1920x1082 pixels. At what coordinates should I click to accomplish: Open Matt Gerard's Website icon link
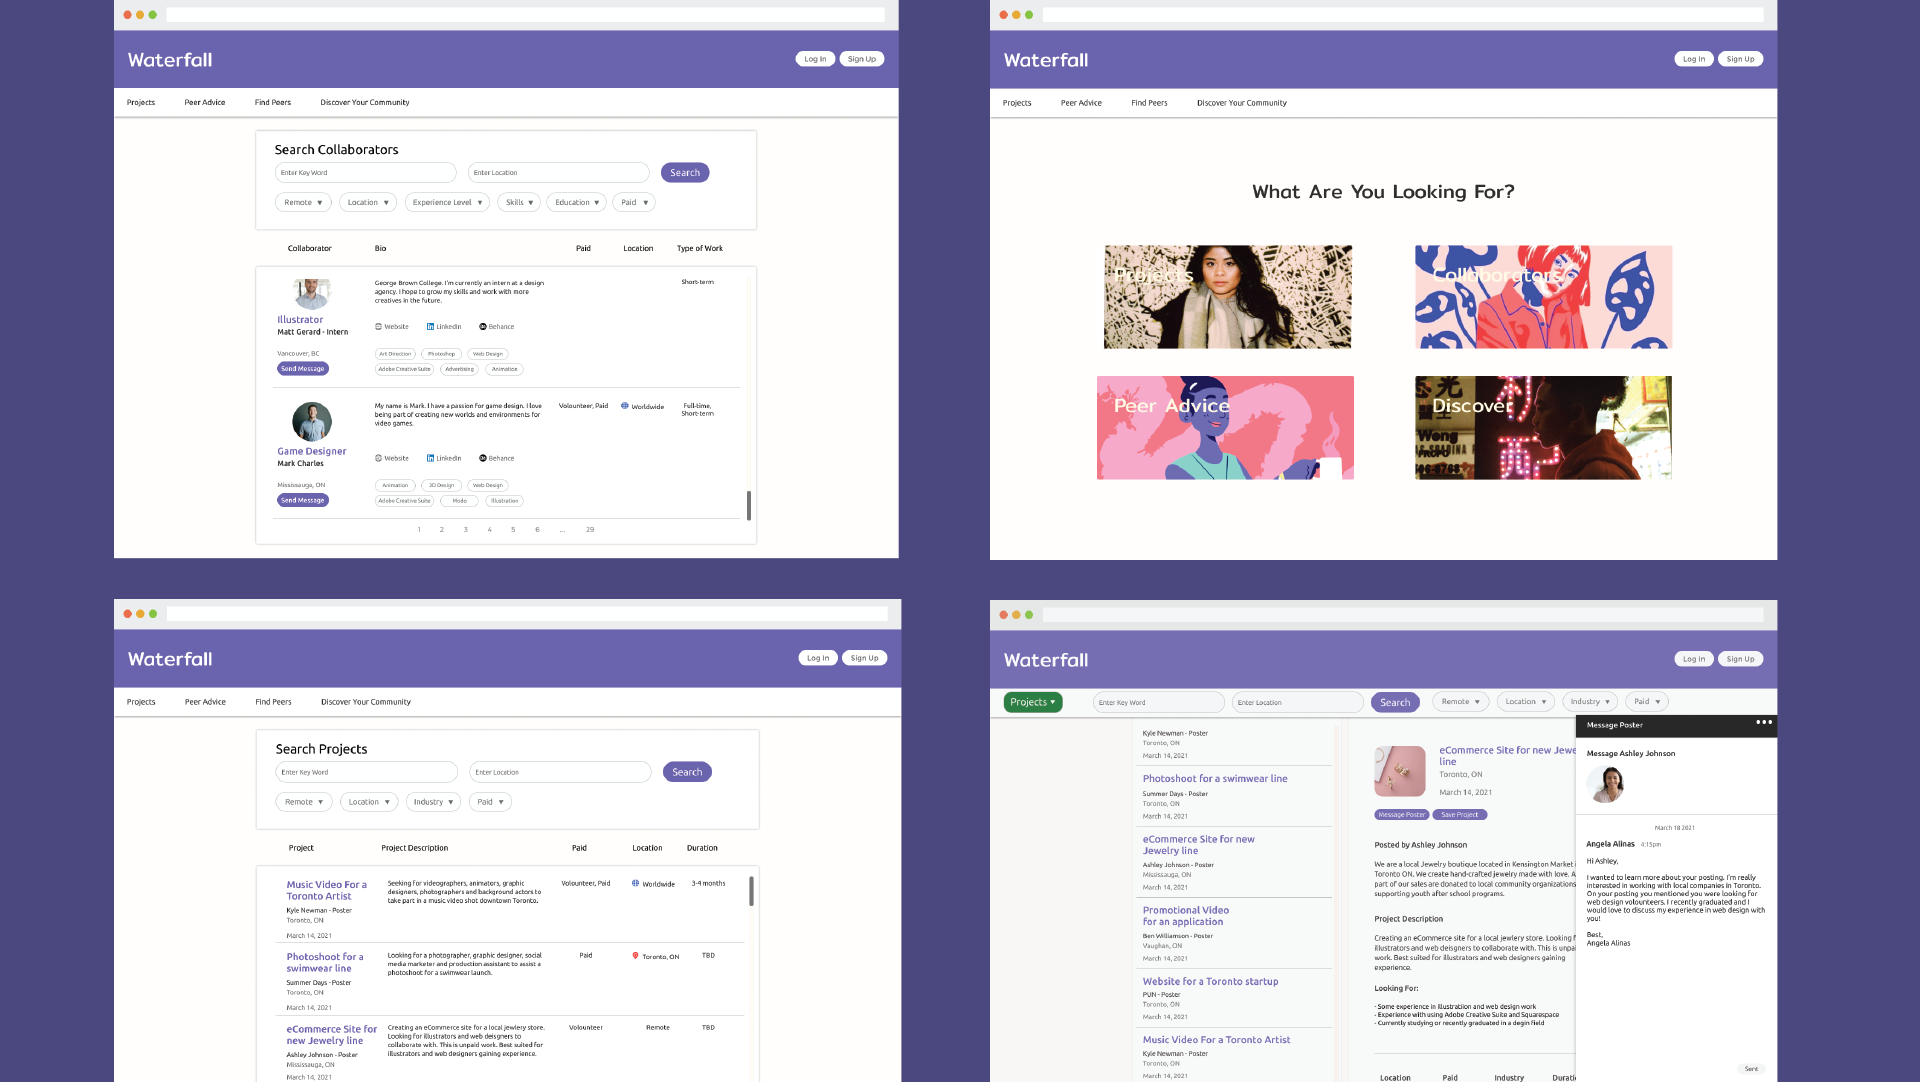[378, 327]
